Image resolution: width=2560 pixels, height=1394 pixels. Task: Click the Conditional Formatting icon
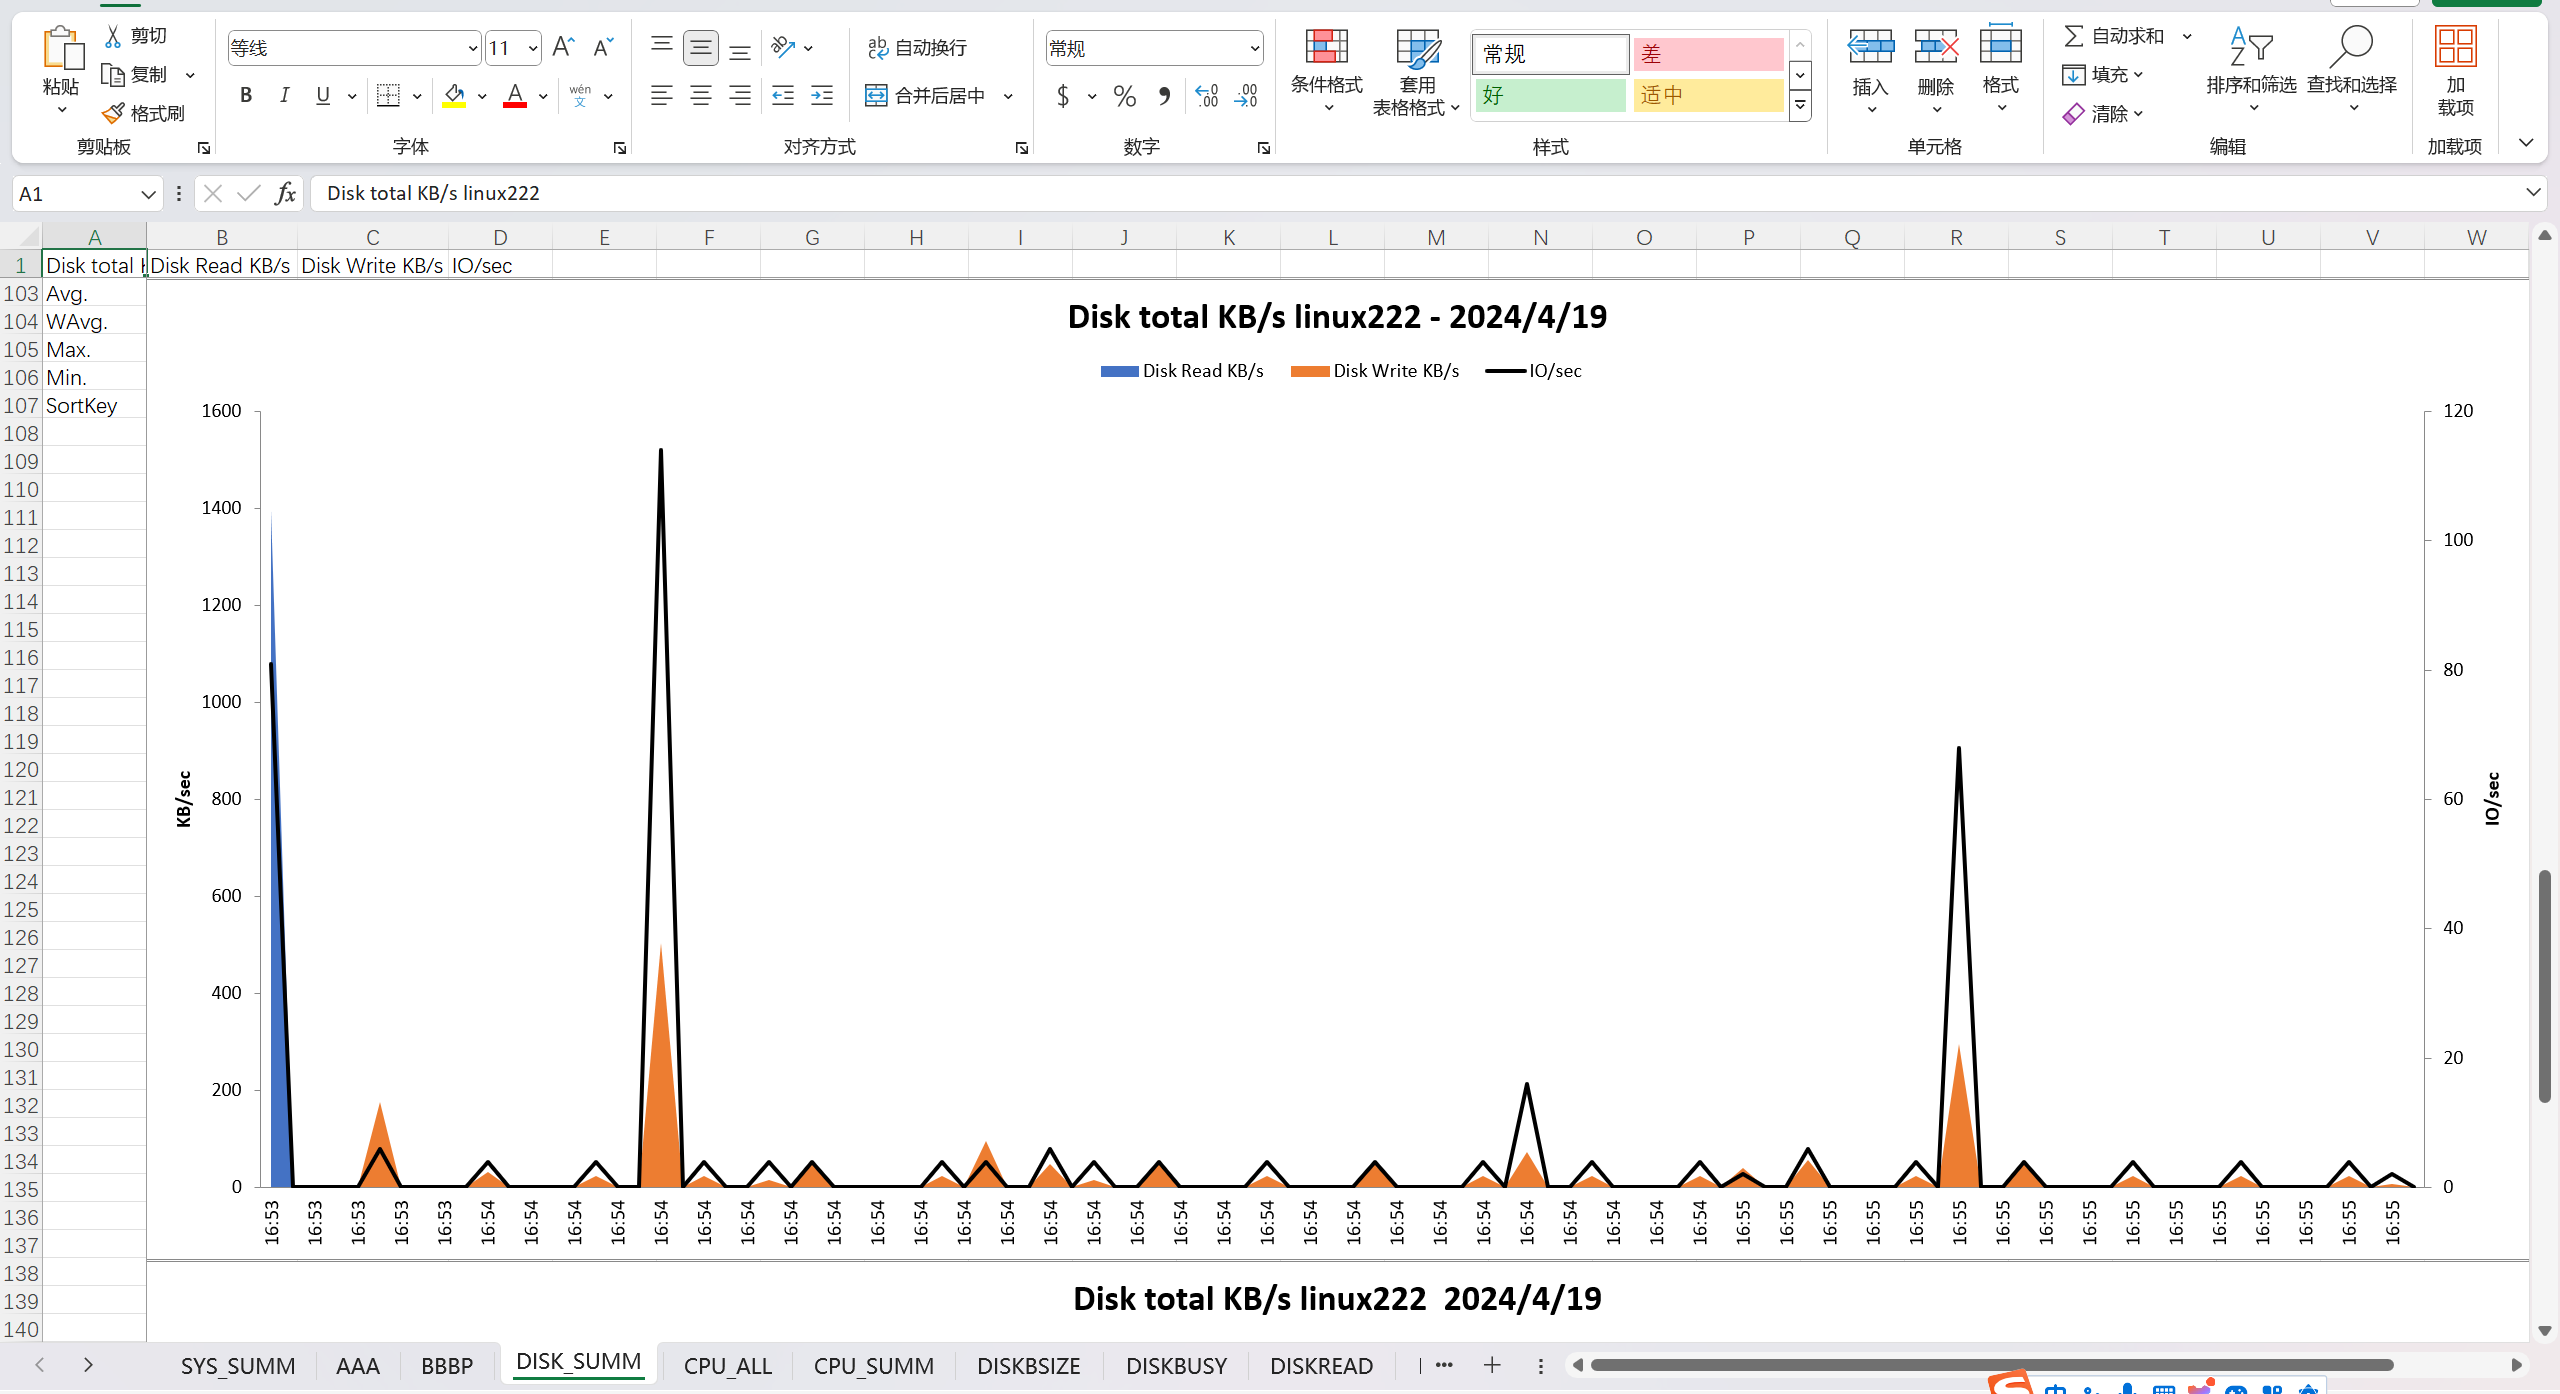click(1326, 48)
